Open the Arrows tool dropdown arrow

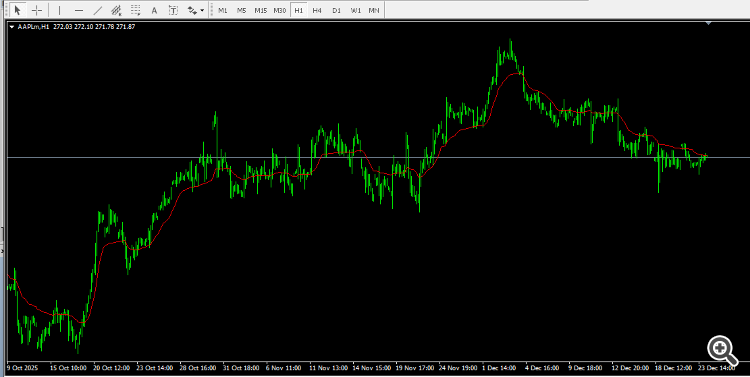202,10
